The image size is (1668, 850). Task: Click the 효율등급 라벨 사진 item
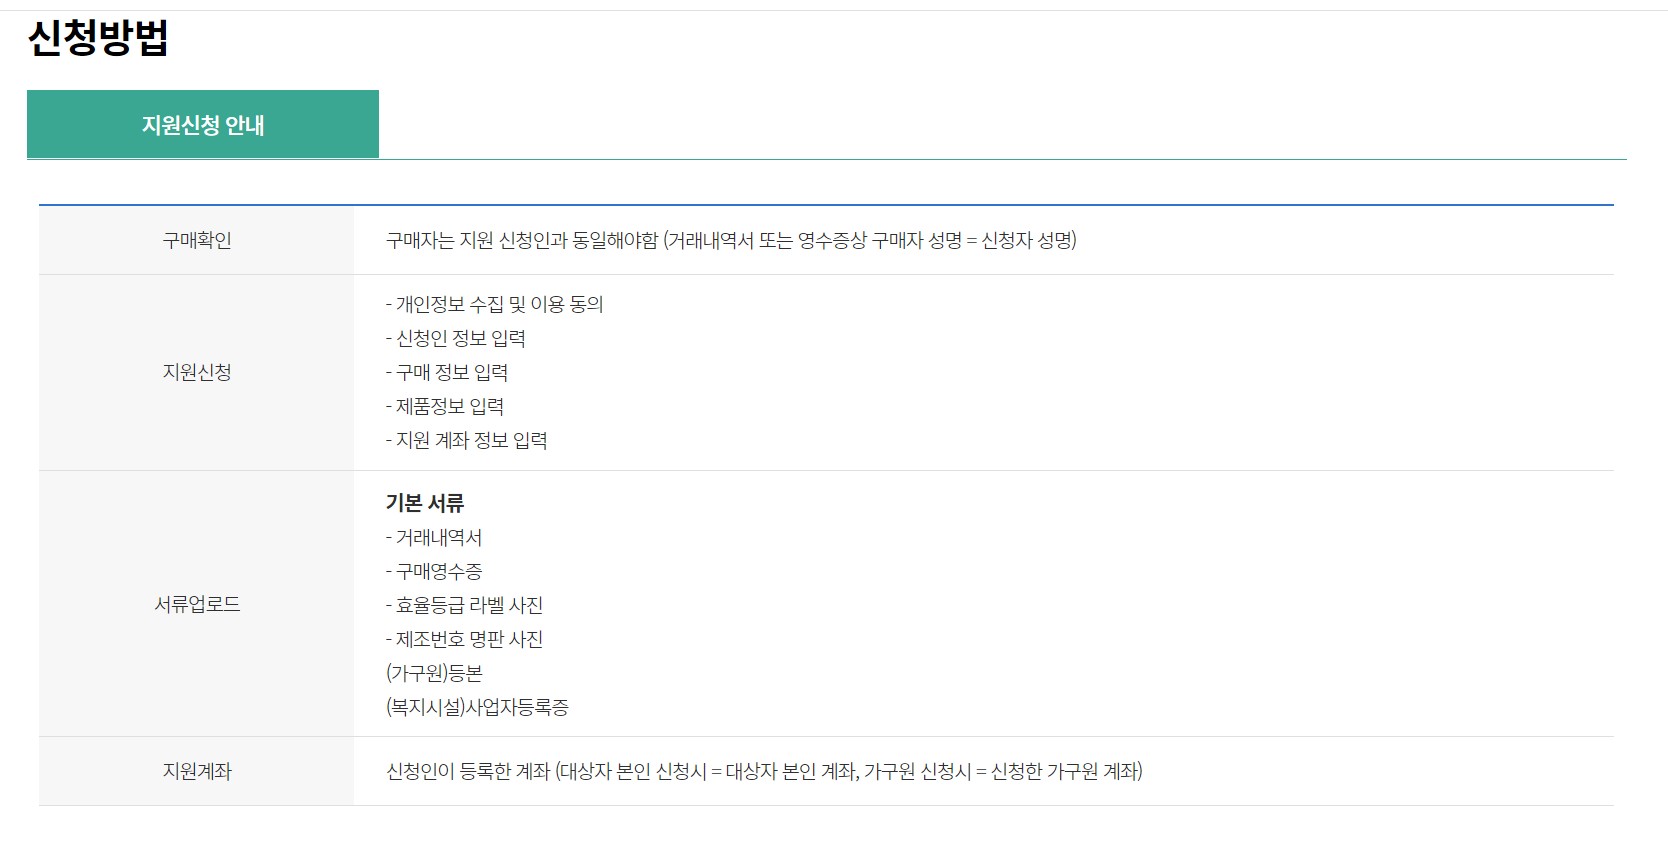tap(464, 605)
